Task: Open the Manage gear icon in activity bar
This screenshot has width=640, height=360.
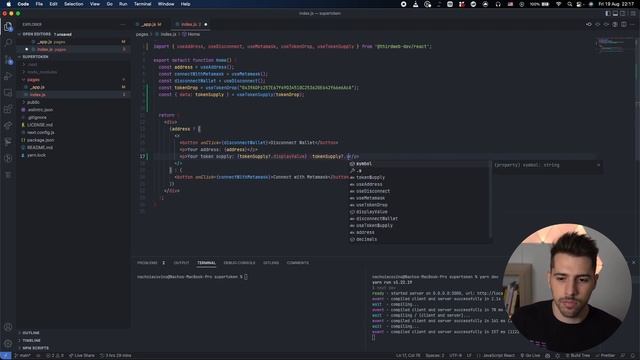Action: (8, 344)
